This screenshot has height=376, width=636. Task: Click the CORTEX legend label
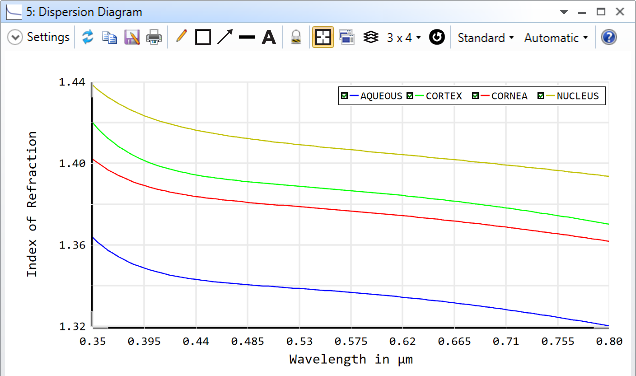[x=444, y=96]
